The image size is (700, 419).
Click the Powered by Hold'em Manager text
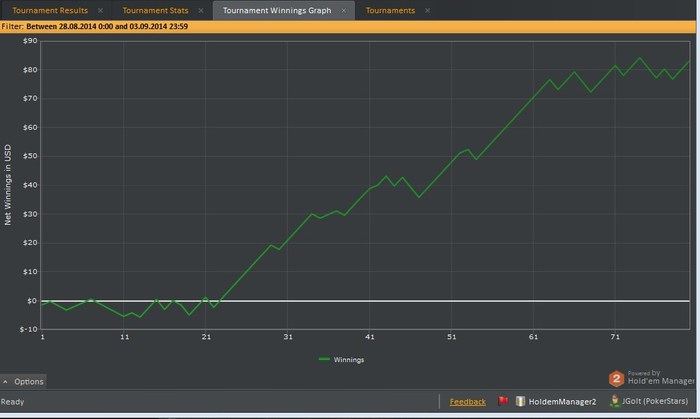661,377
